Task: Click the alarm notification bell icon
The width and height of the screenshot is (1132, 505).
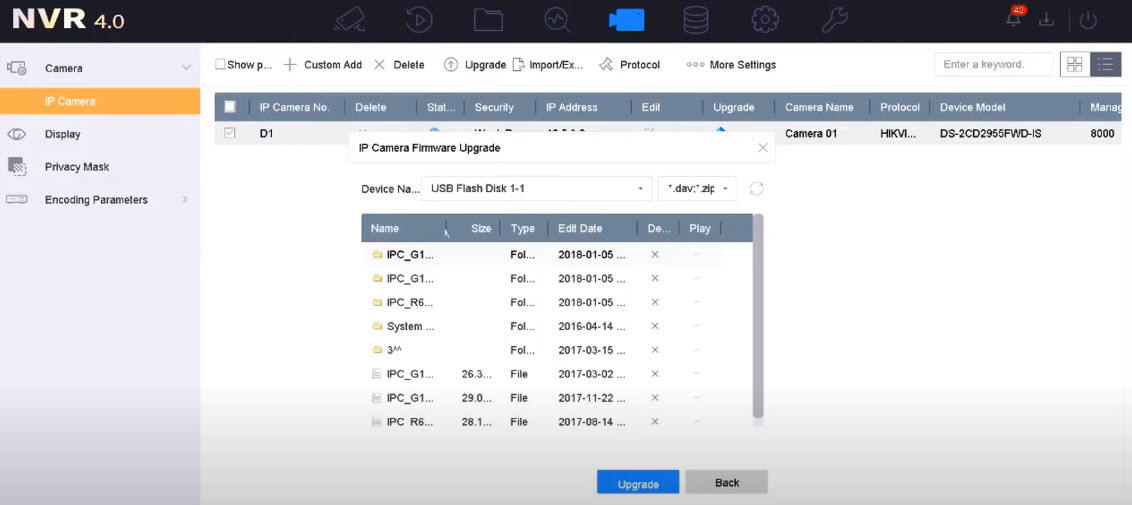Action: (1014, 19)
